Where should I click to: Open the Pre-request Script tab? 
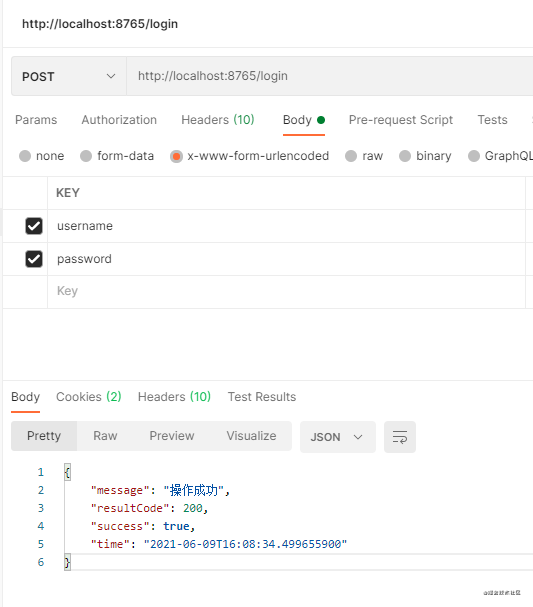(x=401, y=120)
